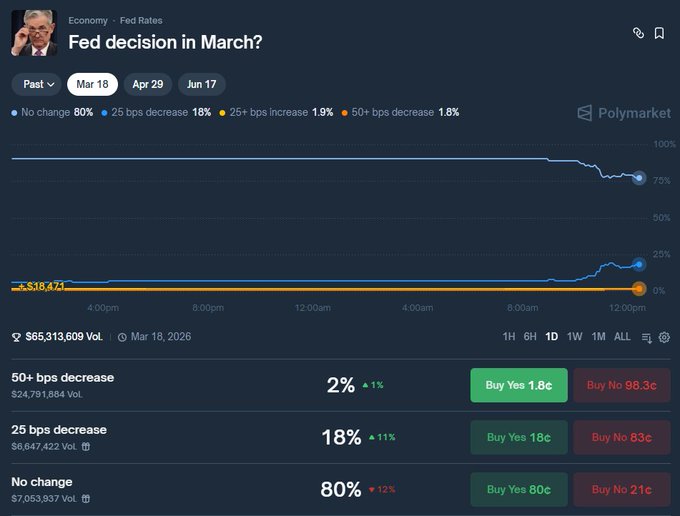Click the Jerome Powell market thumbnail
680x516 pixels.
pos(34,33)
